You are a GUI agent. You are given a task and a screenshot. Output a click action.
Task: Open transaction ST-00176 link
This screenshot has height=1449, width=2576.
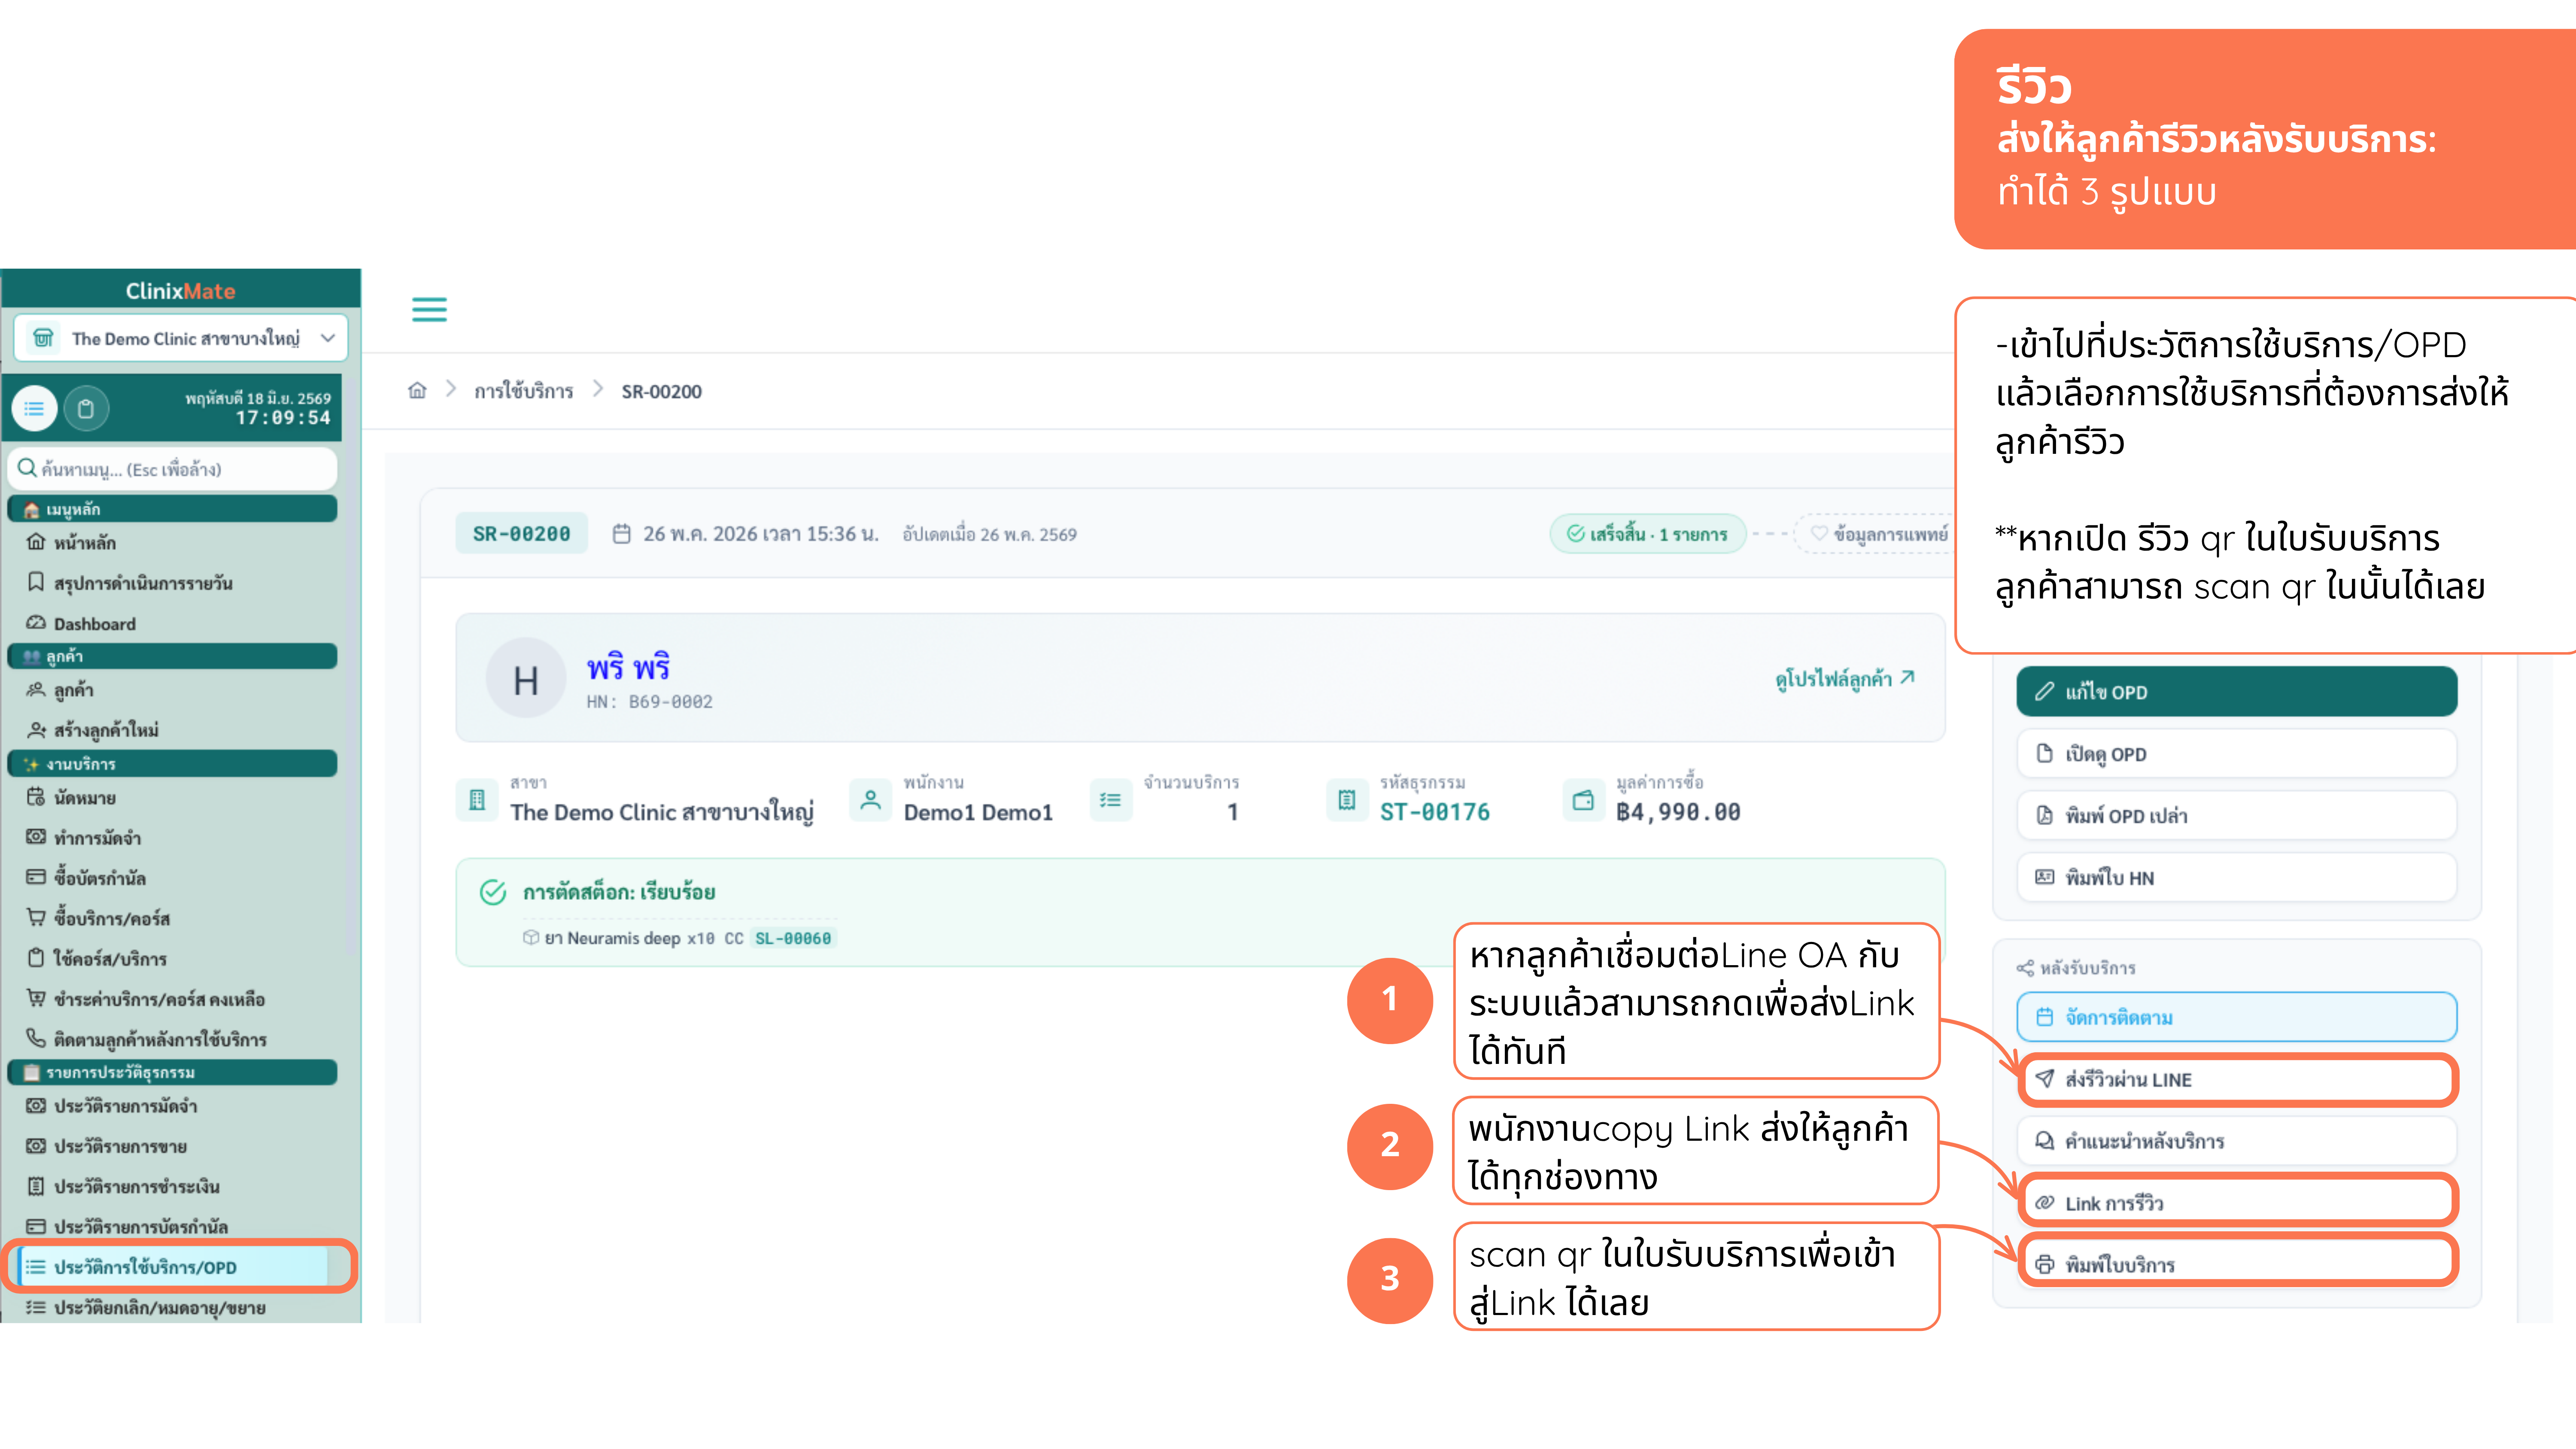click(1435, 812)
